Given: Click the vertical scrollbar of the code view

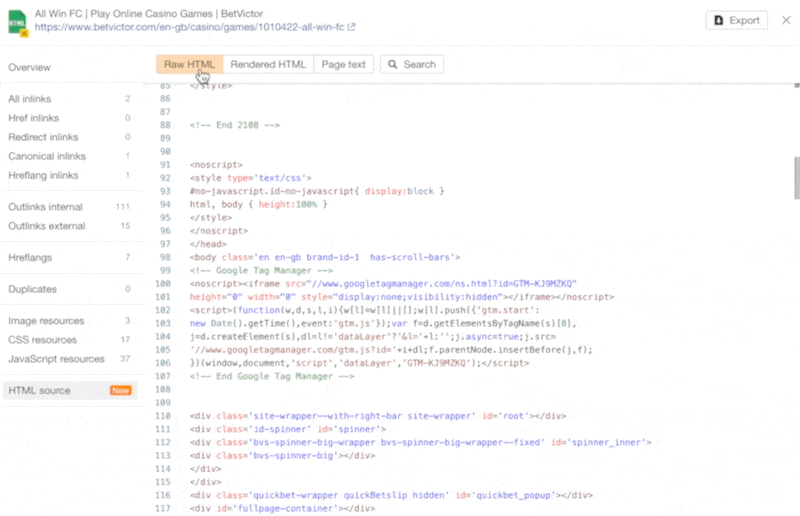Looking at the screenshot, I should tap(796, 180).
